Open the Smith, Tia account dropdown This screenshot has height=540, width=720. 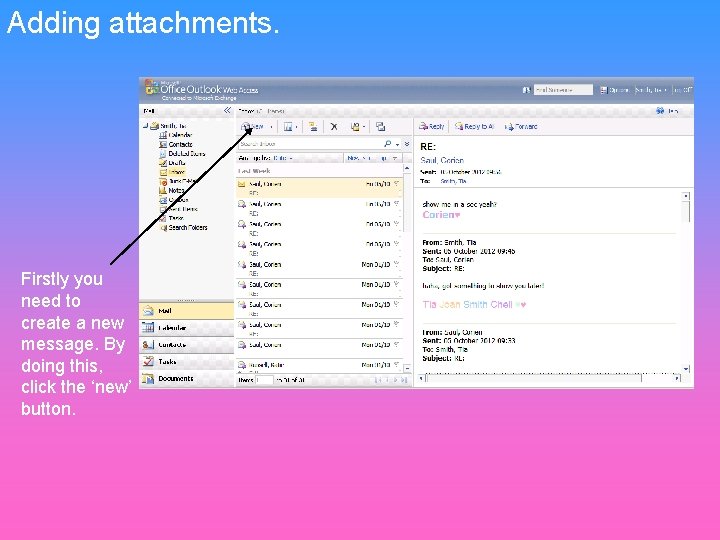coord(651,90)
